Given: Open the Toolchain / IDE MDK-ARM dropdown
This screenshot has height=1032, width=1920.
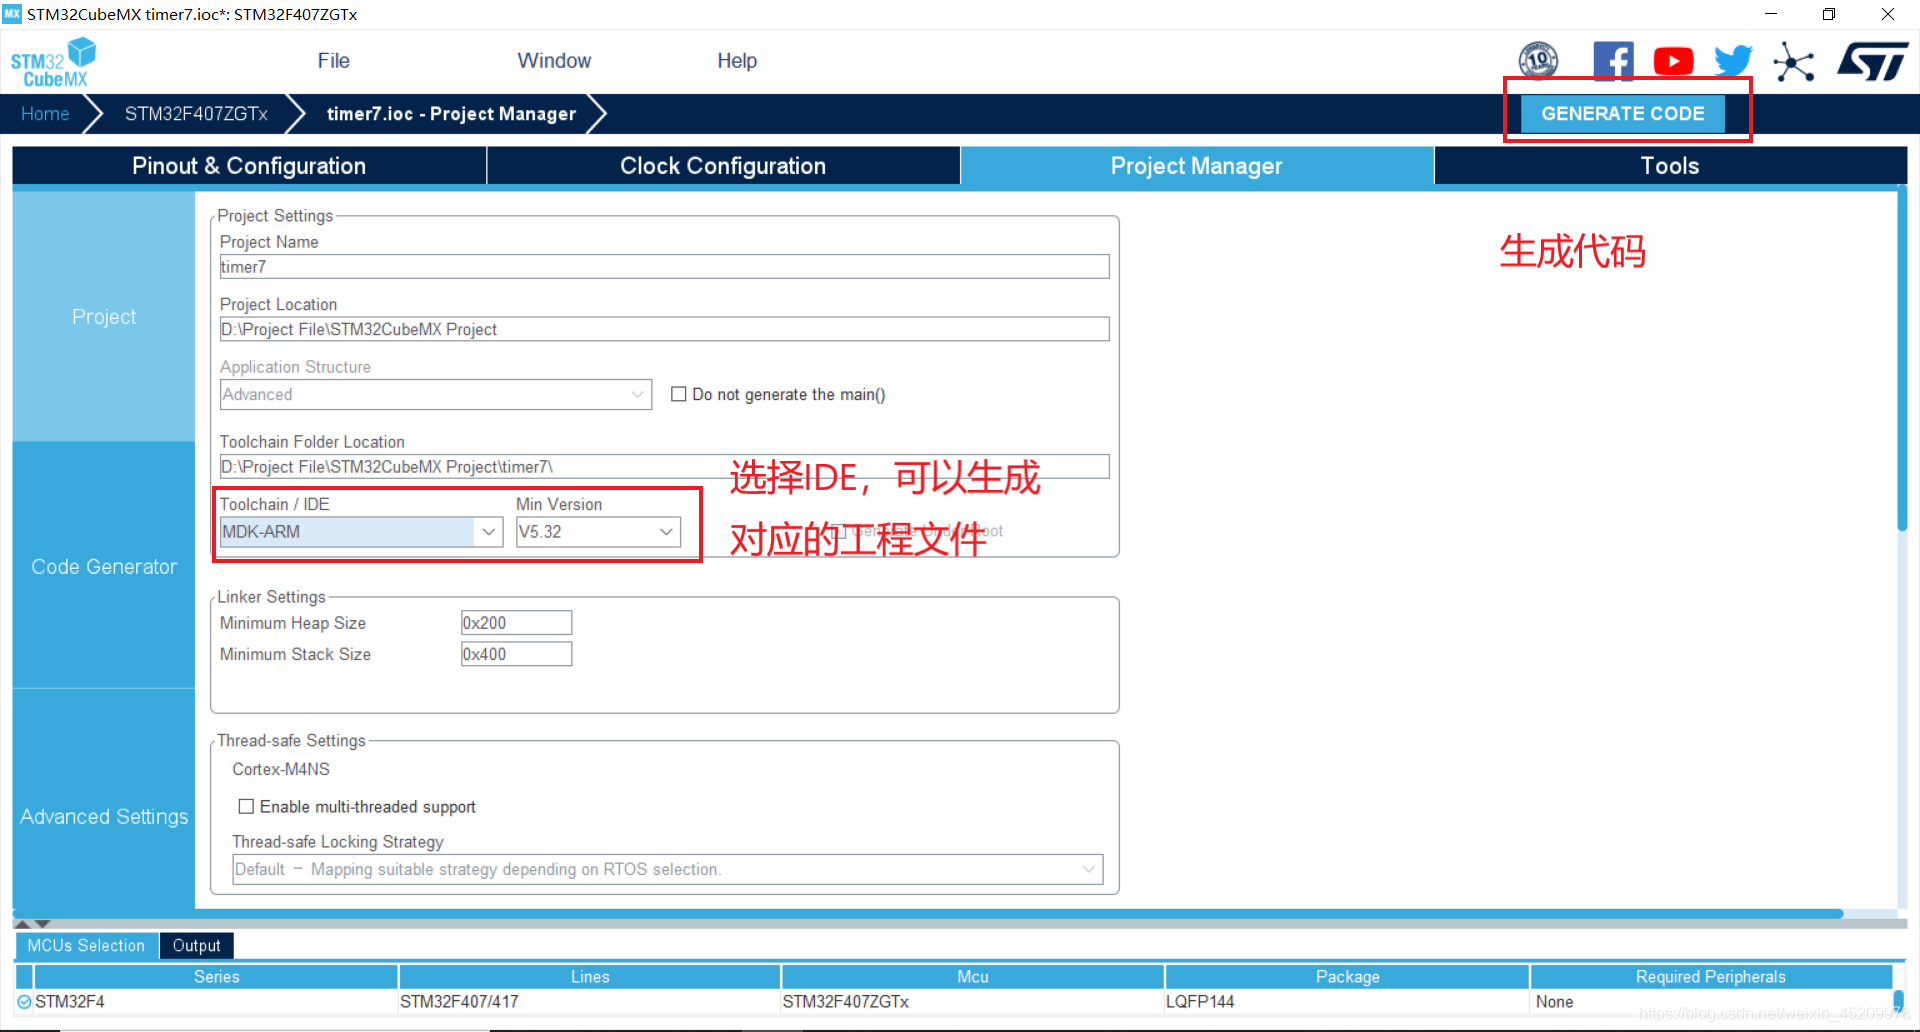Looking at the screenshot, I should (x=361, y=532).
